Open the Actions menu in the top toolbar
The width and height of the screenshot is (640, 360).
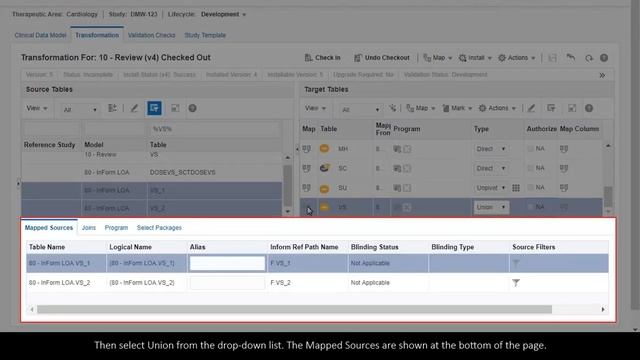pyautogui.click(x=517, y=58)
